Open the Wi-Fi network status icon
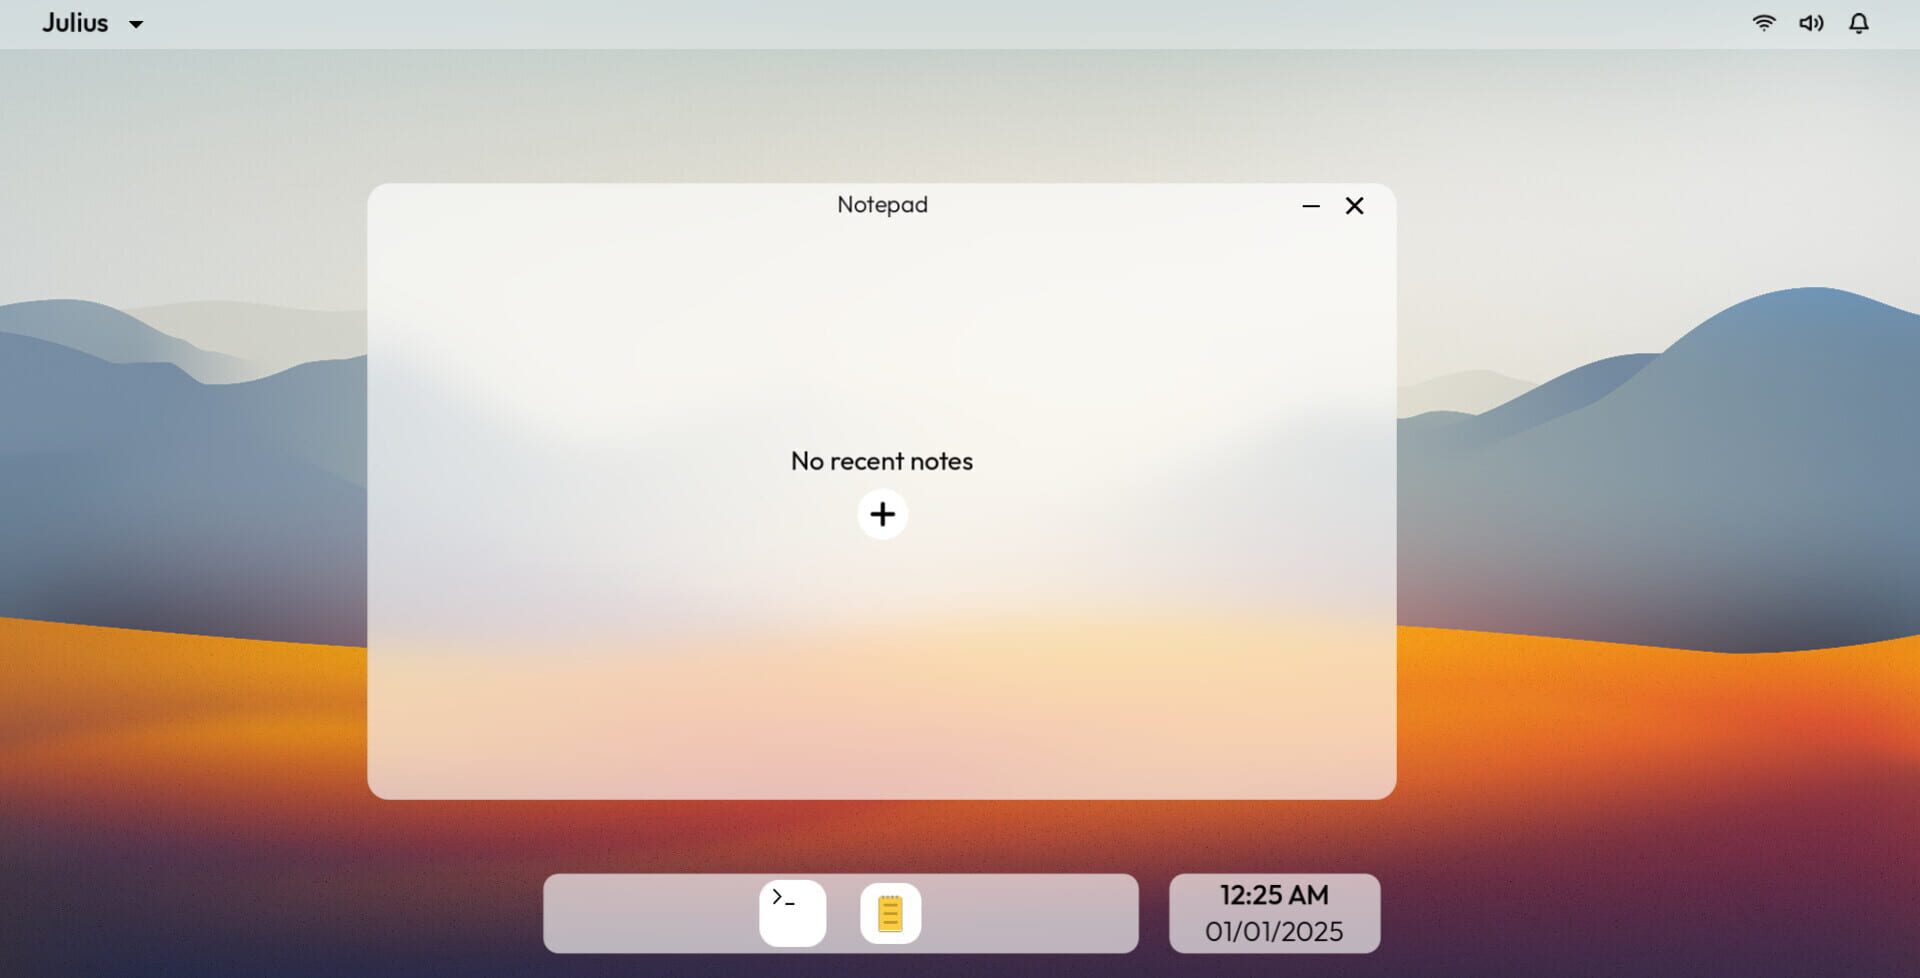Image resolution: width=1920 pixels, height=978 pixels. coord(1764,23)
